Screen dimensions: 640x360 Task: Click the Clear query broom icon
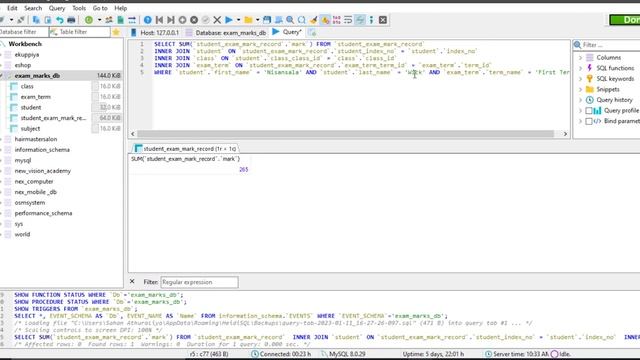point(313,20)
